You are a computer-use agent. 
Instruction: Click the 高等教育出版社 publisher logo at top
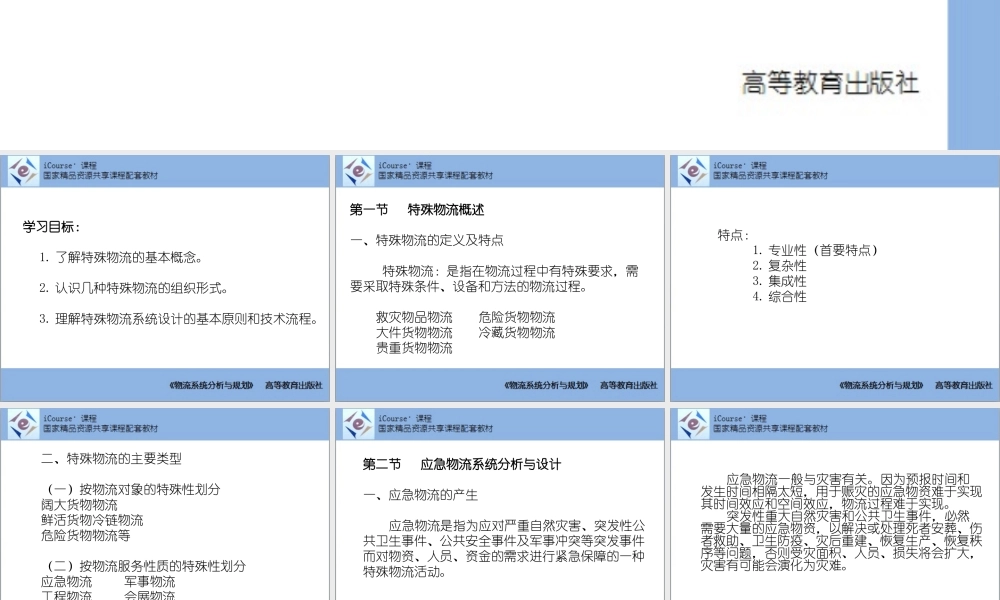pyautogui.click(x=832, y=80)
